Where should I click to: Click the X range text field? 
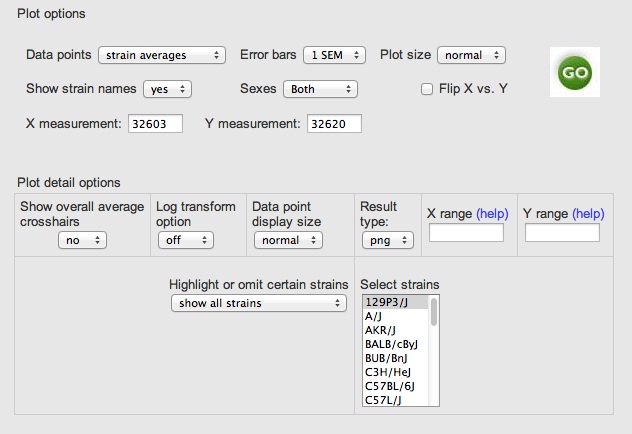[x=466, y=233]
